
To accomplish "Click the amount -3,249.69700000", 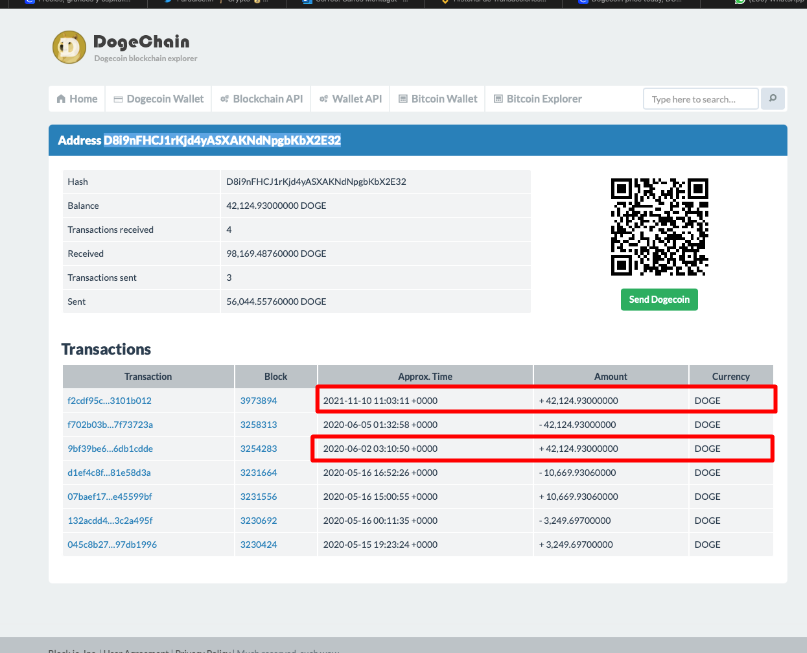I will coord(575,521).
